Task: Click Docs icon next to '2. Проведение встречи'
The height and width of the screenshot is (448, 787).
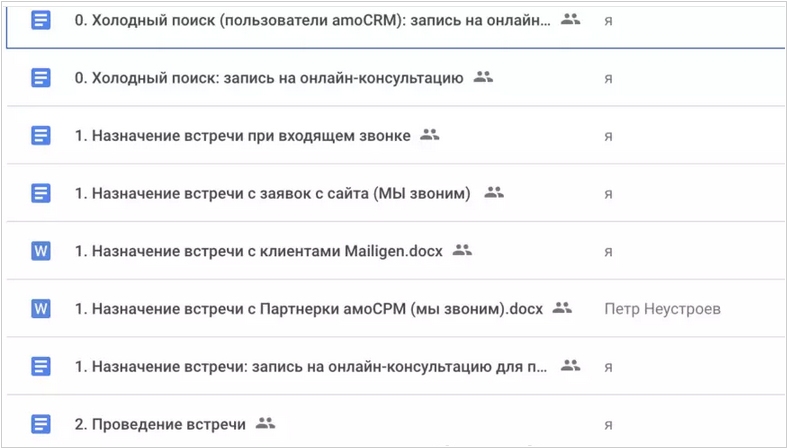Action: pos(41,424)
